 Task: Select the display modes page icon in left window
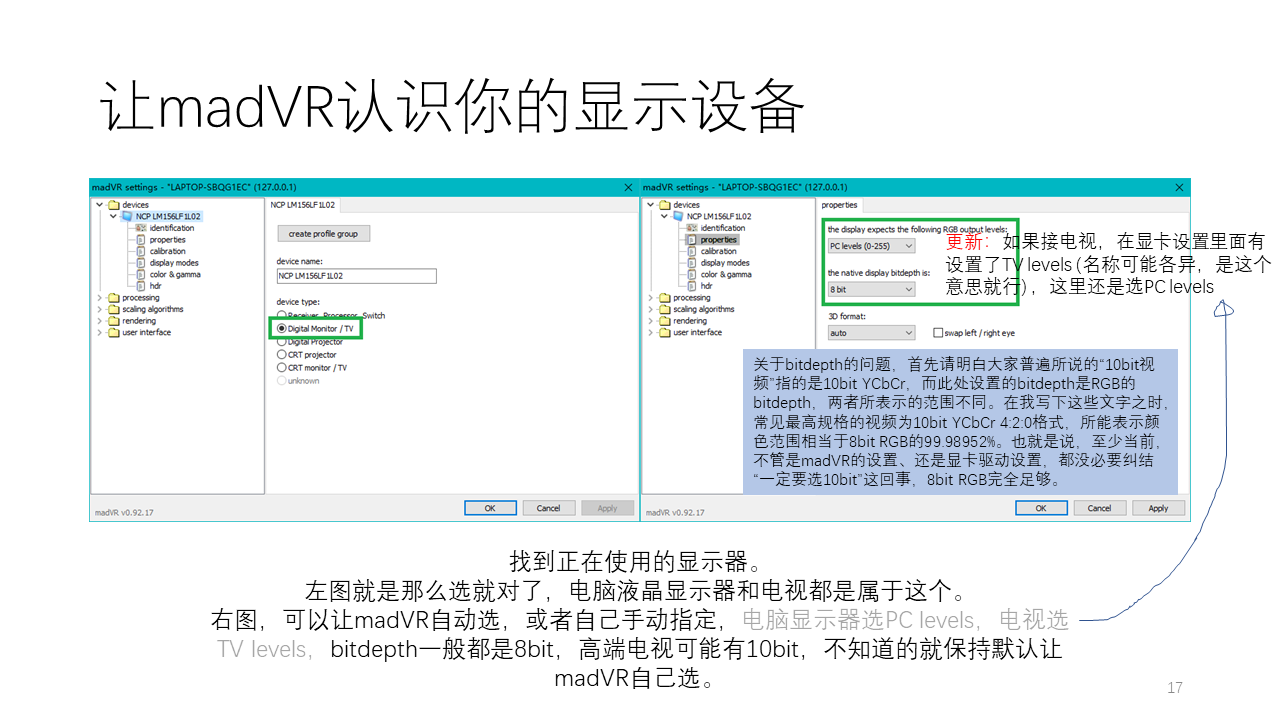[x=141, y=263]
